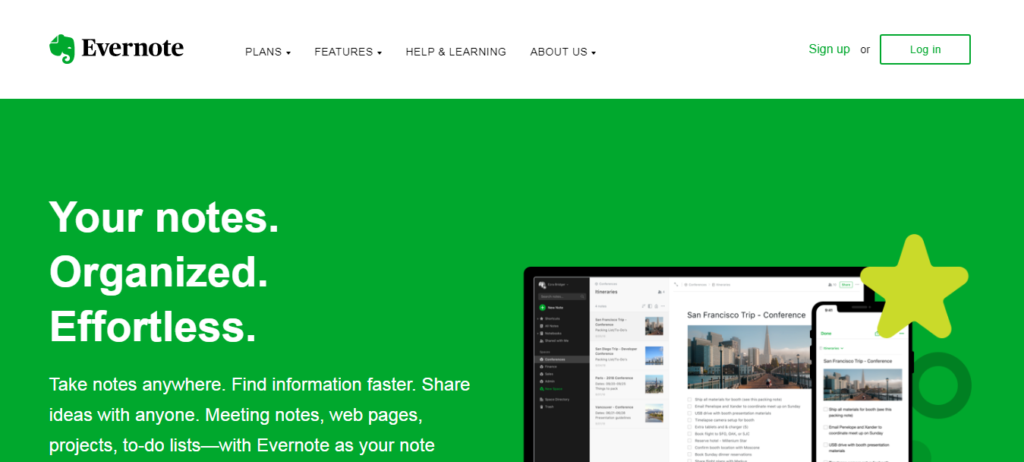Image resolution: width=1024 pixels, height=462 pixels.
Task: Open the San Francisco Trip note thumbnail
Action: 654,326
